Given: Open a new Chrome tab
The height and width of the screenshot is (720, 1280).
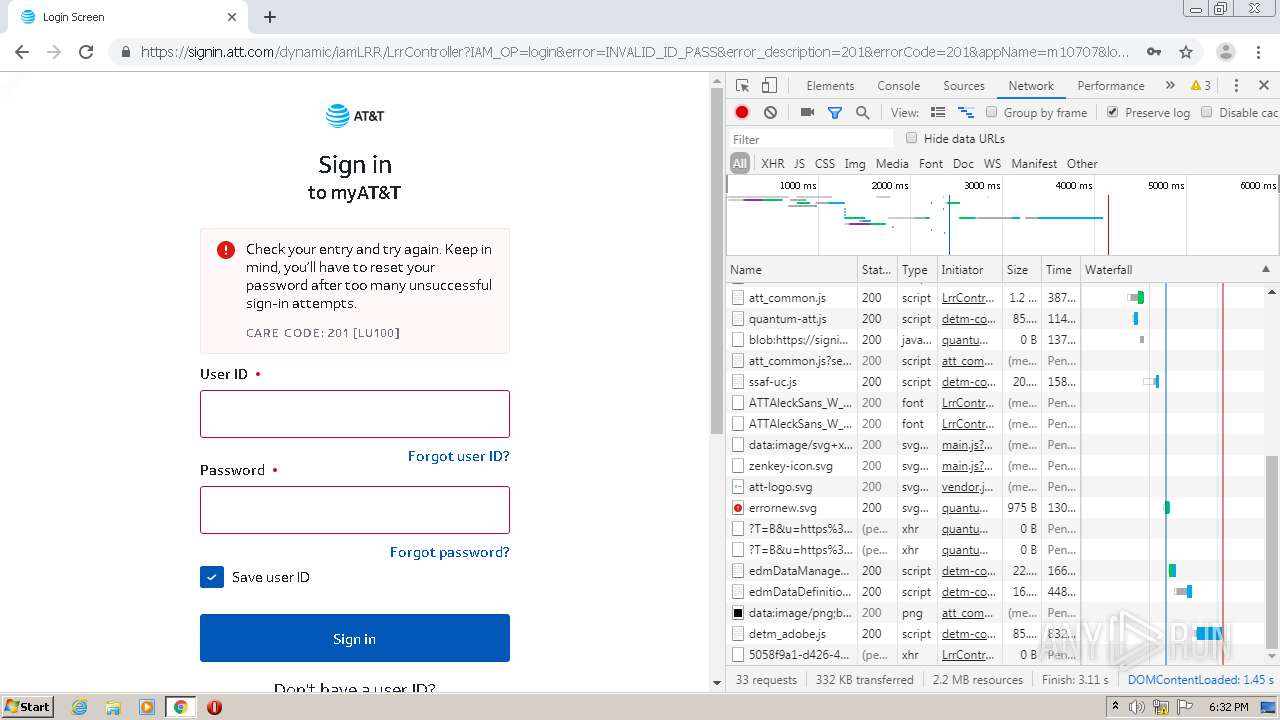Looking at the screenshot, I should 270,17.
